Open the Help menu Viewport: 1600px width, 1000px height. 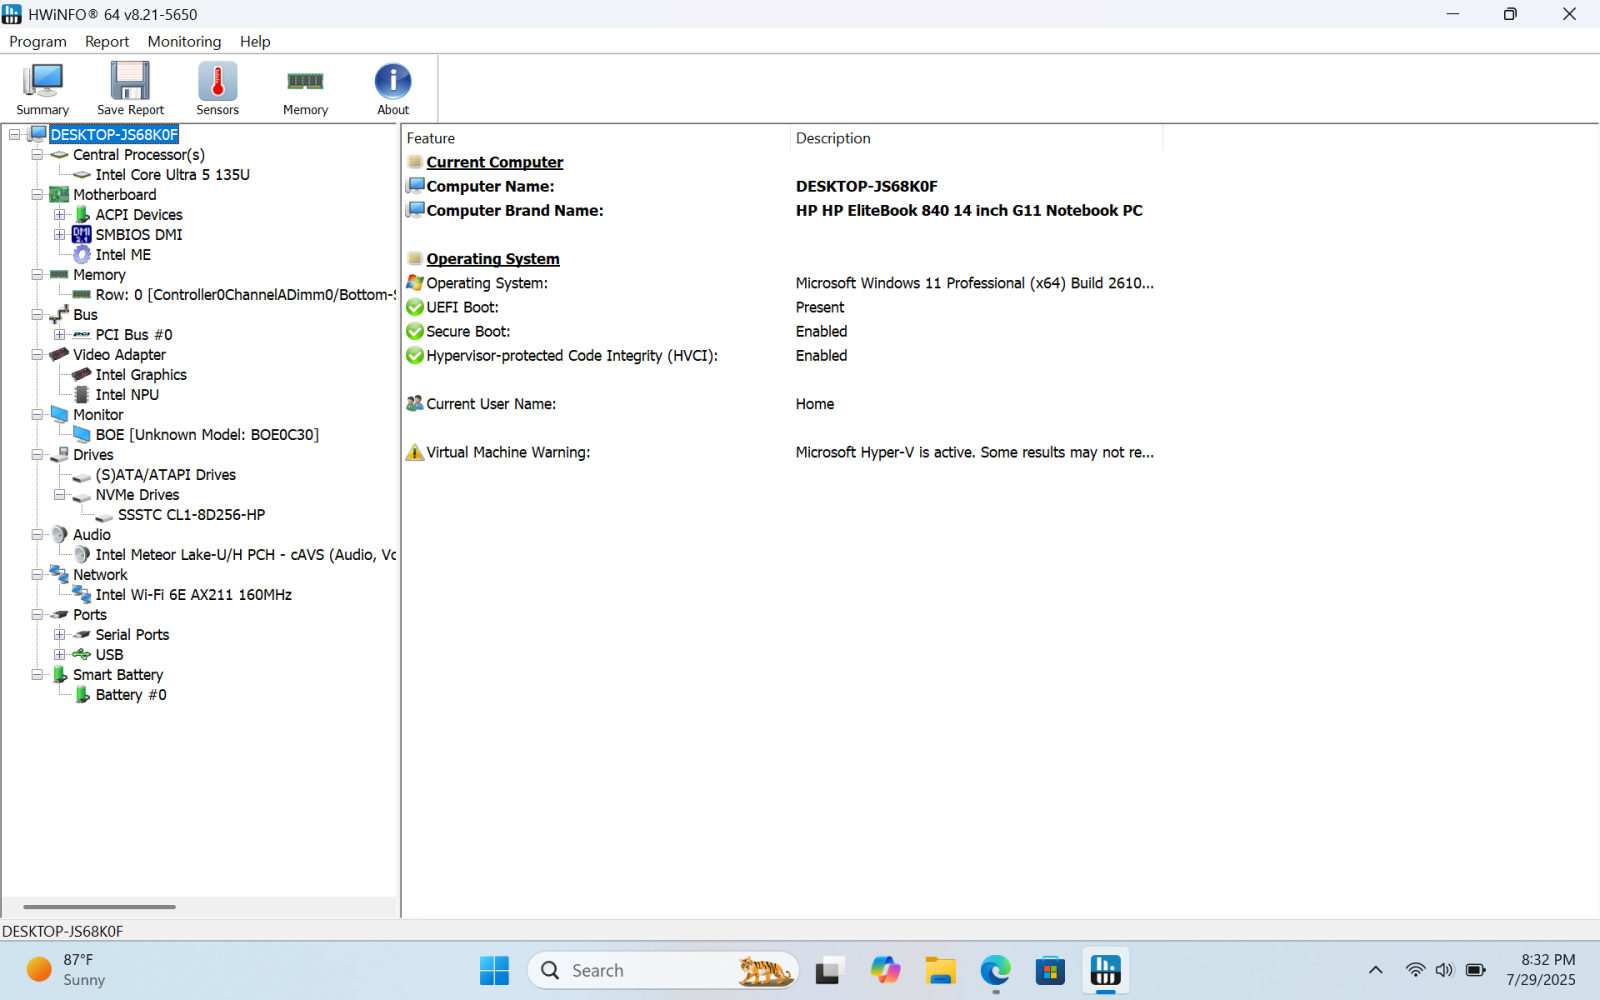click(x=255, y=41)
